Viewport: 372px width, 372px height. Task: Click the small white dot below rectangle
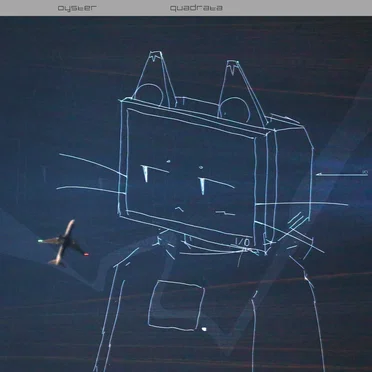coord(204,329)
